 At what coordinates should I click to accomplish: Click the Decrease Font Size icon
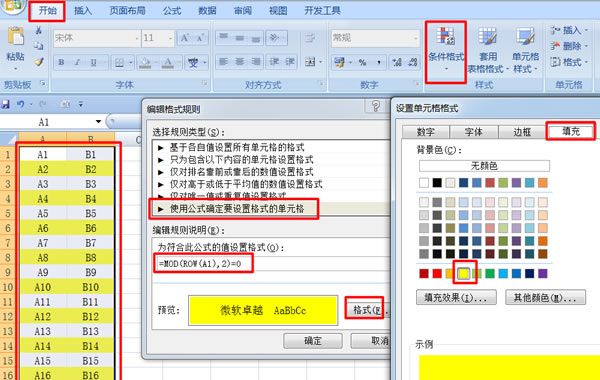pos(200,38)
